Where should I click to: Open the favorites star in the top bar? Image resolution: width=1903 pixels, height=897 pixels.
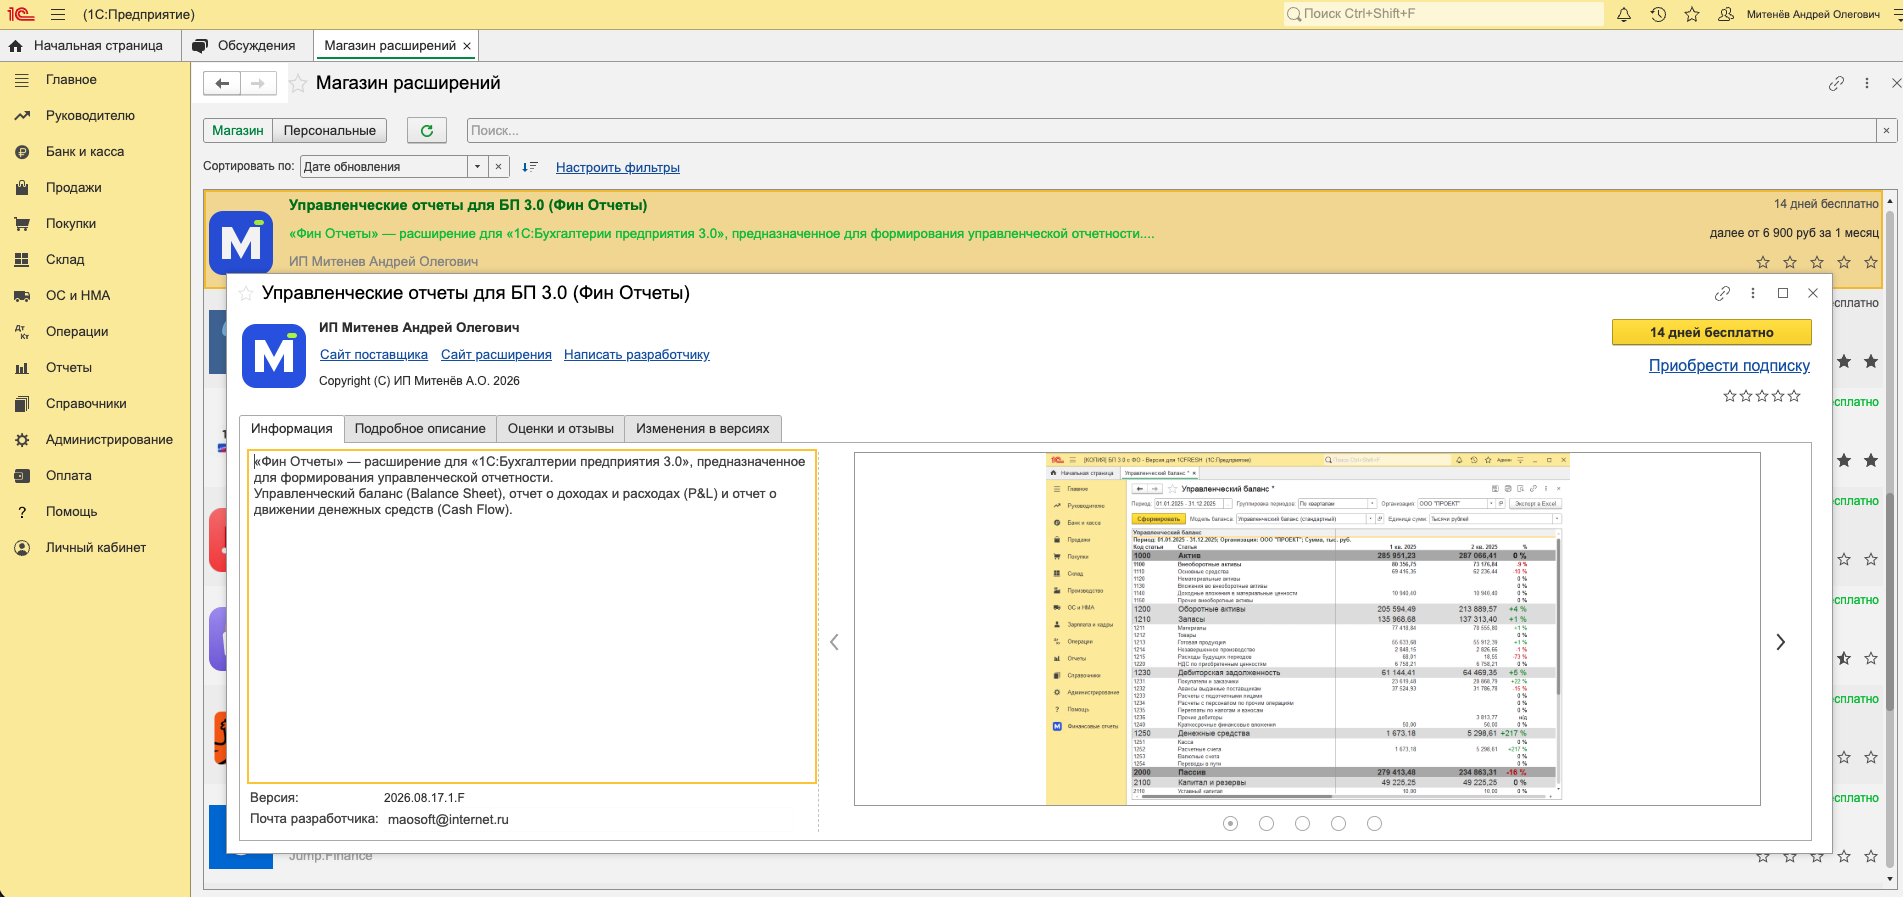click(x=1692, y=15)
